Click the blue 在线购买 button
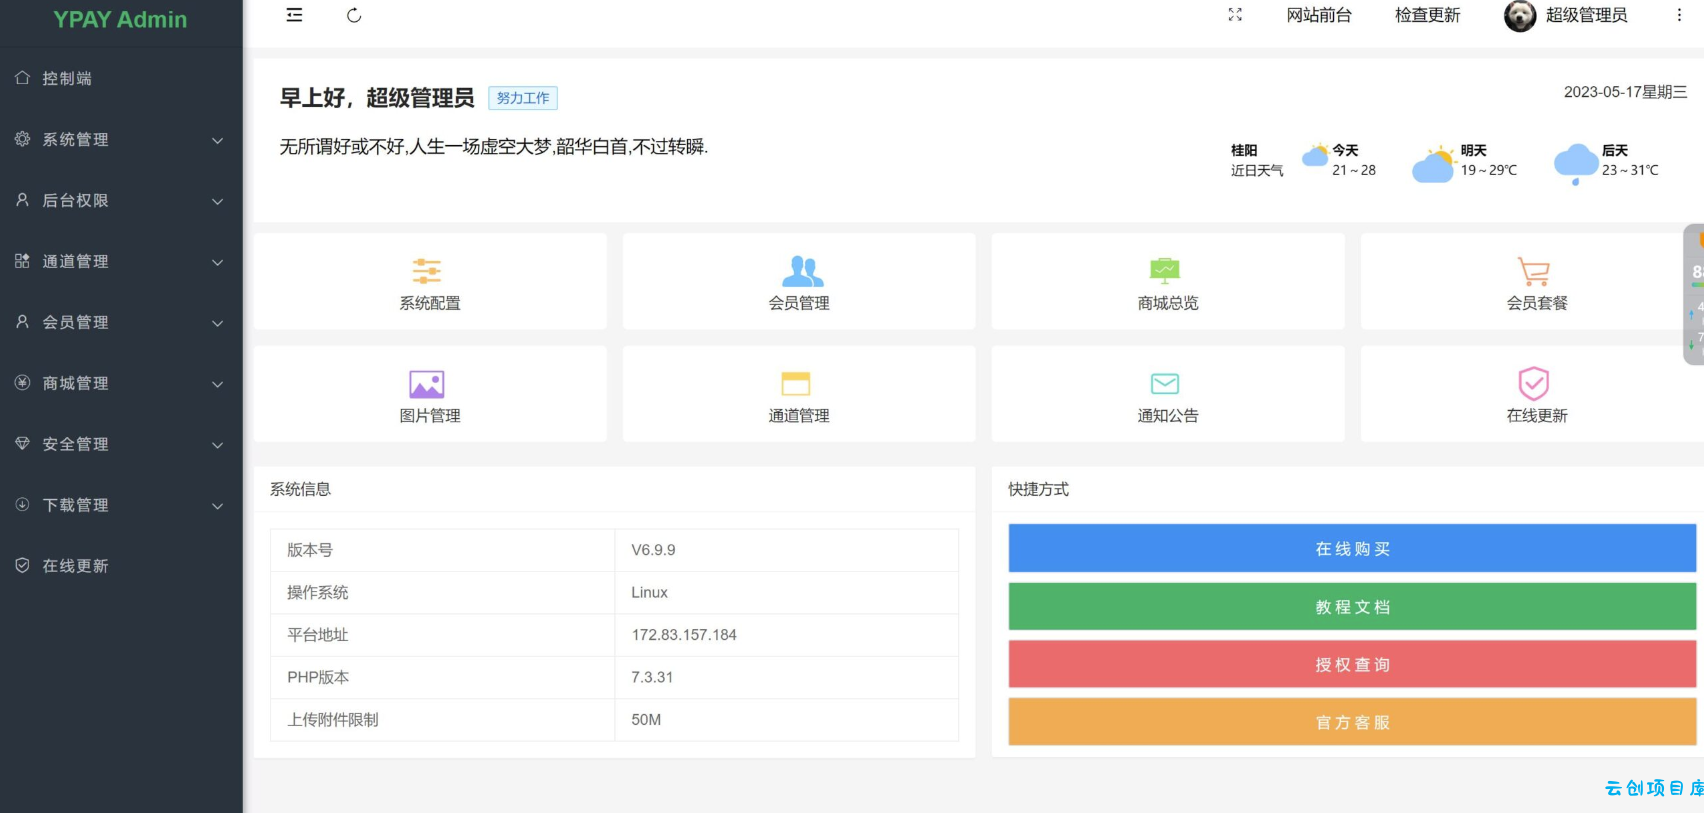The height and width of the screenshot is (813, 1704). tap(1352, 548)
